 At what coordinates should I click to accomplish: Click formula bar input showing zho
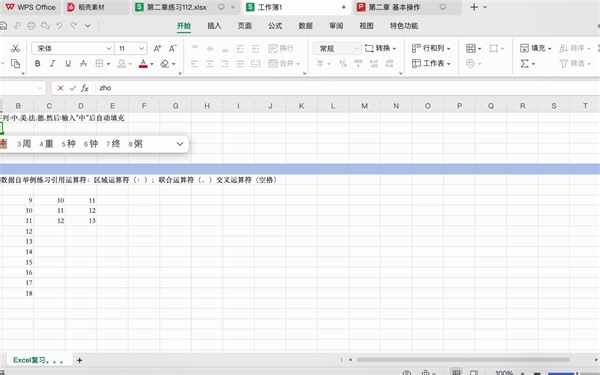[347, 88]
